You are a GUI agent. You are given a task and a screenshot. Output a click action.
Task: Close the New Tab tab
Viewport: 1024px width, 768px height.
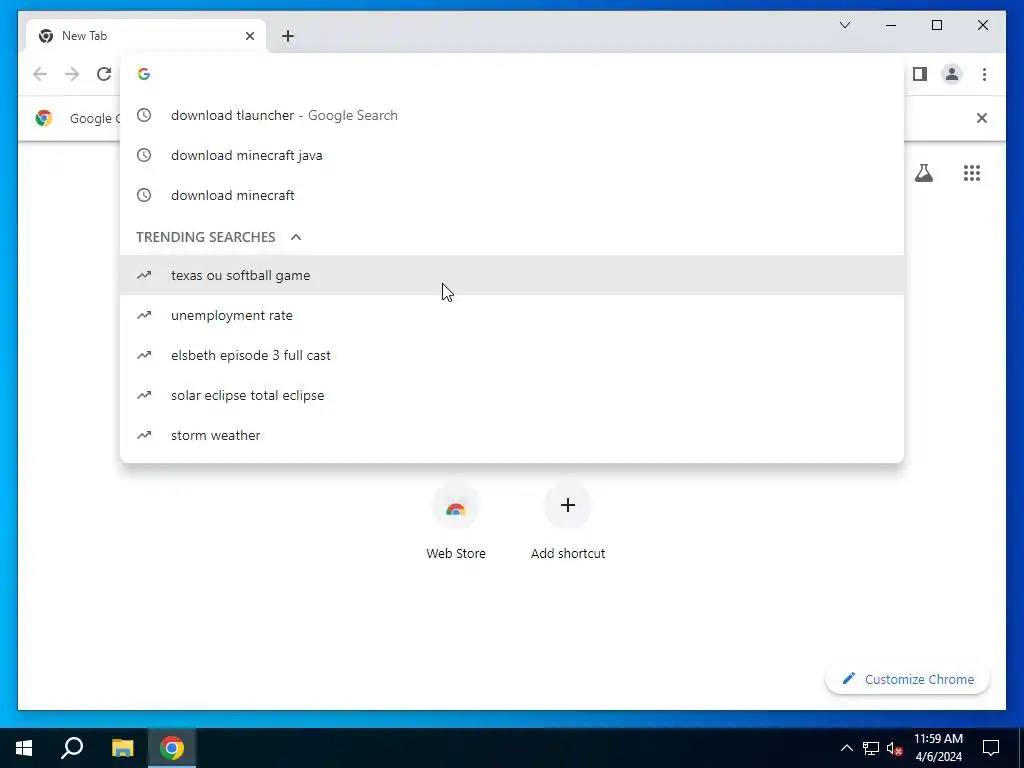pos(249,36)
